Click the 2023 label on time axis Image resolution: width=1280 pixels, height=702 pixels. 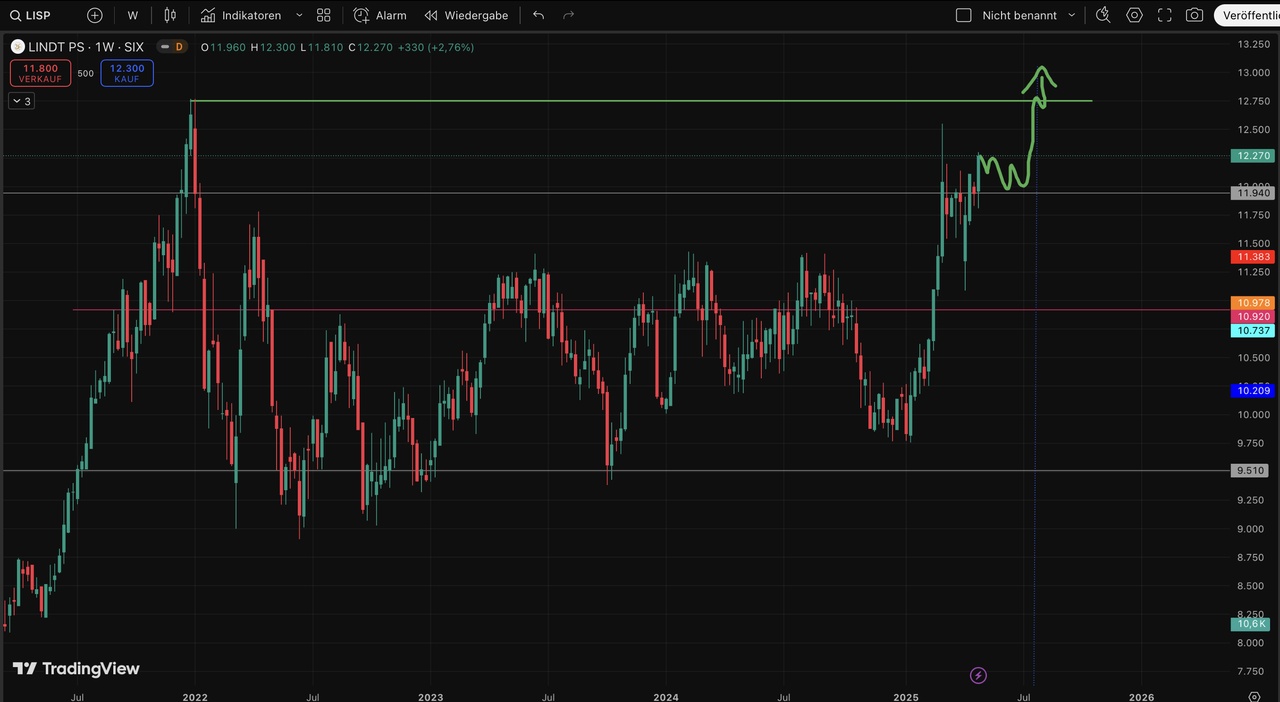pos(430,697)
